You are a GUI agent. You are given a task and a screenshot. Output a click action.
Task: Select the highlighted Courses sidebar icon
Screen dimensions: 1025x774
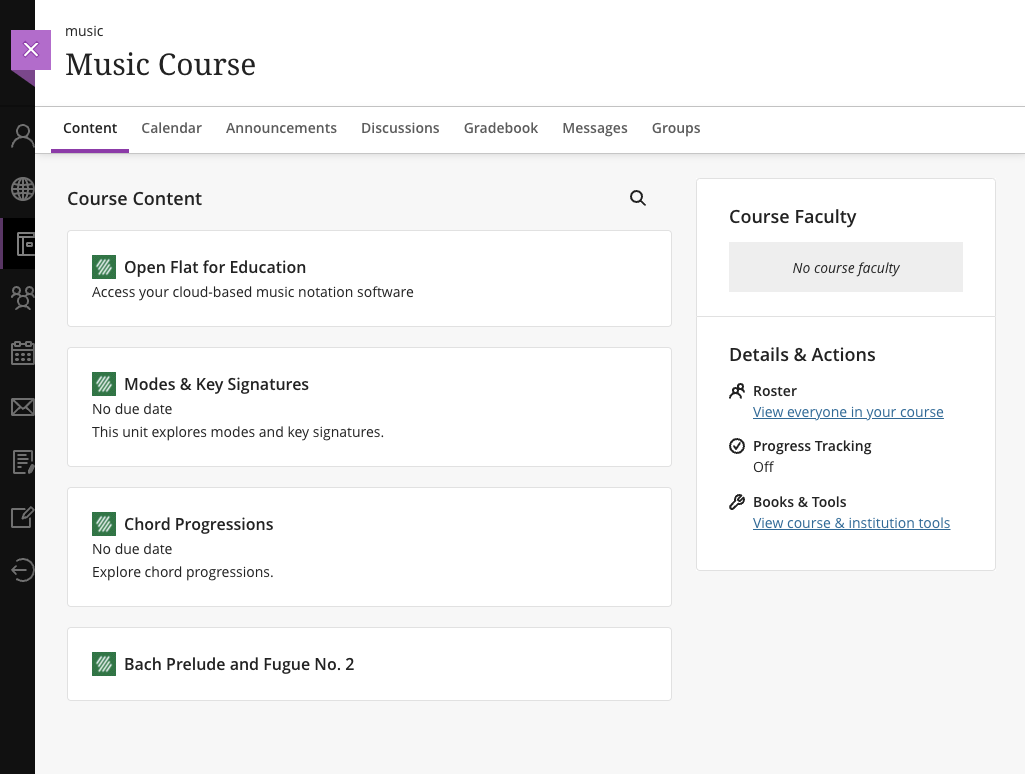tap(22, 243)
